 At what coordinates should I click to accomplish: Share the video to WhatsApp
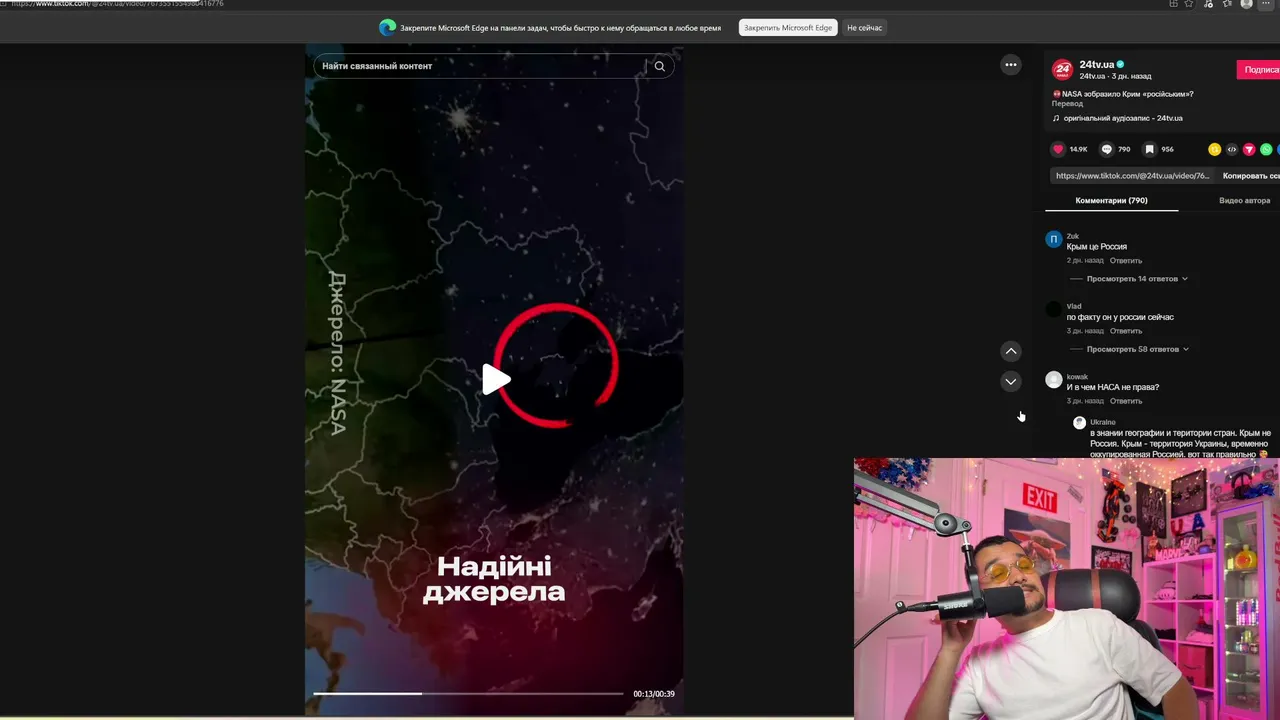tap(1266, 149)
